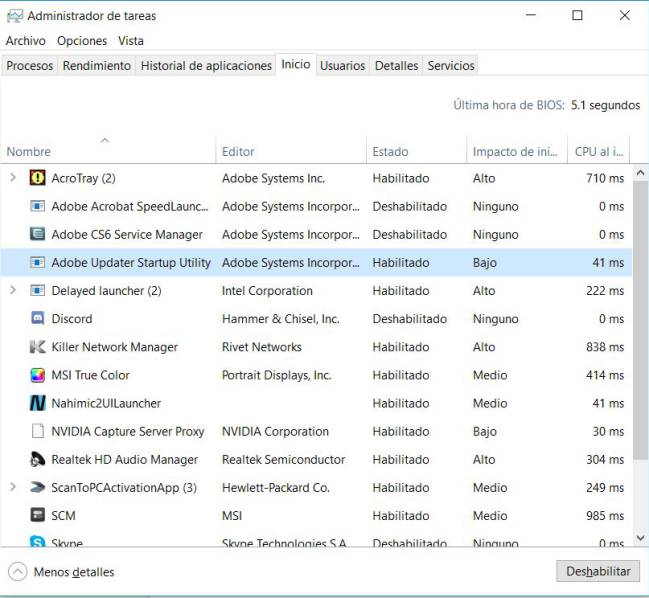Expand the ScanToPCActivationApp (3) group

(13, 487)
